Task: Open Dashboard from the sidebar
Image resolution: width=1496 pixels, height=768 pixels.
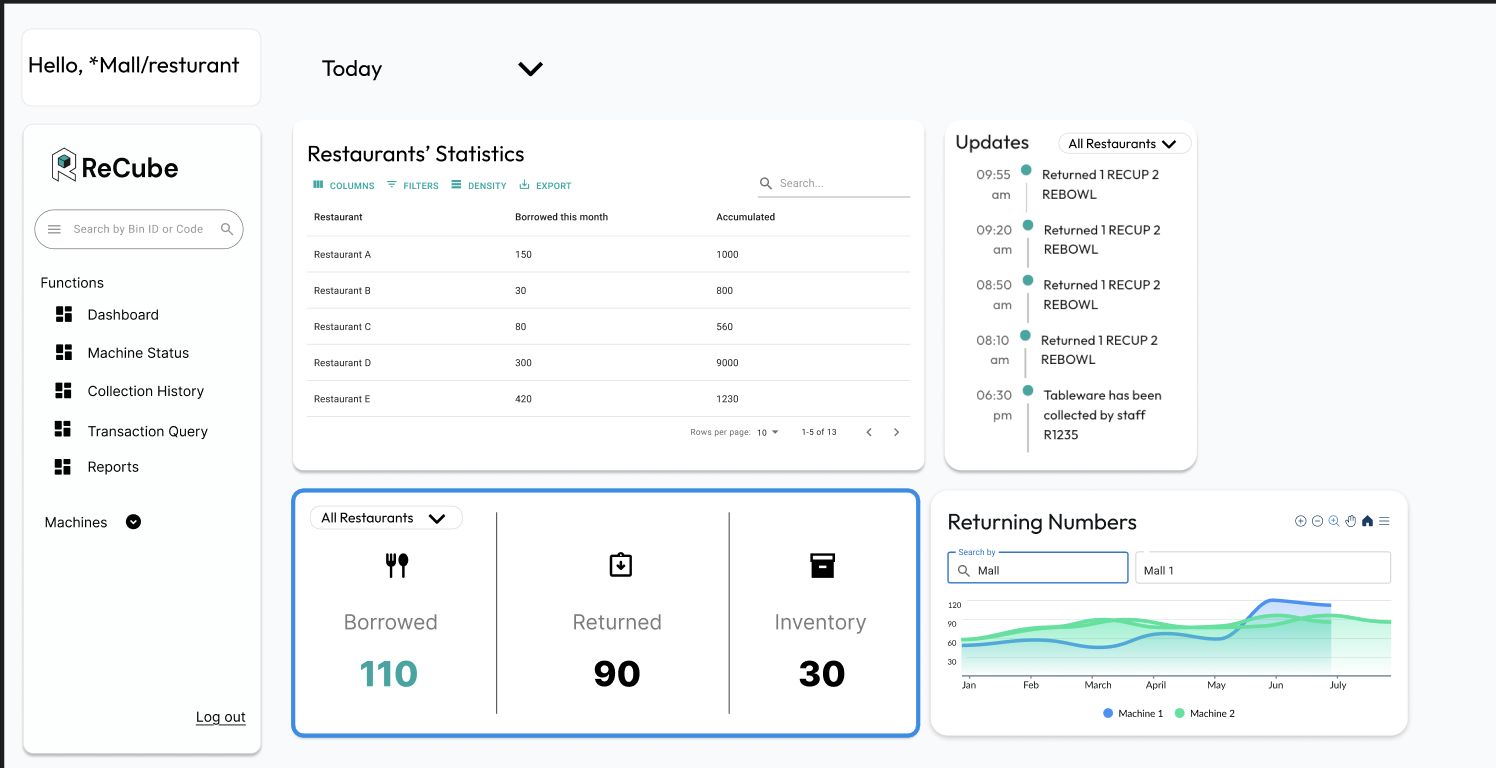Action: click(123, 314)
